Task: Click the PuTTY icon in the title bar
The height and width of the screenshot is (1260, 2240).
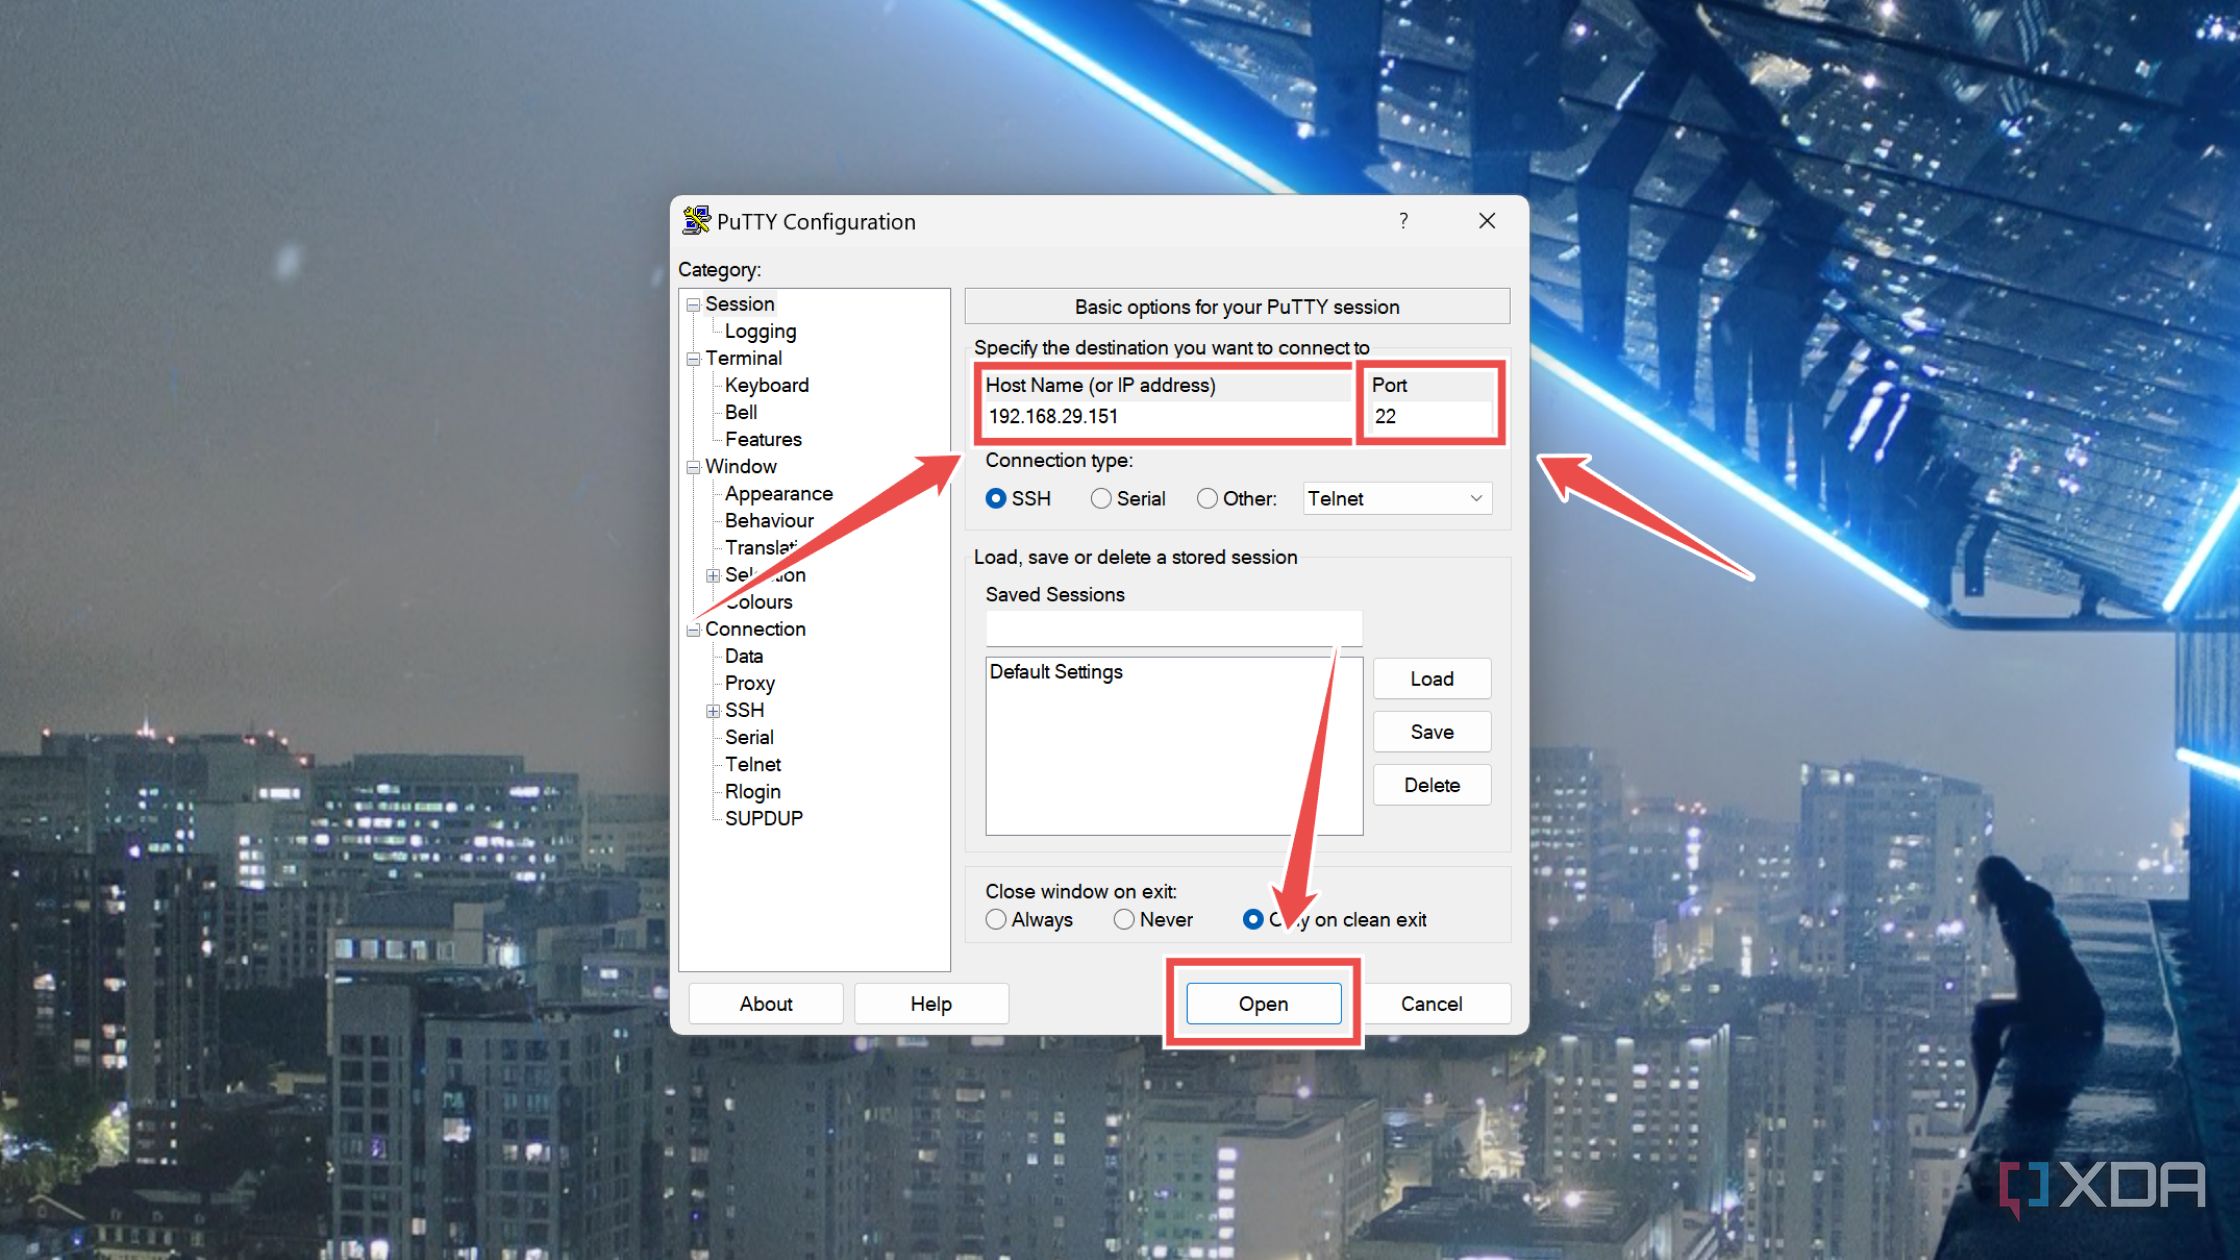Action: 697,221
